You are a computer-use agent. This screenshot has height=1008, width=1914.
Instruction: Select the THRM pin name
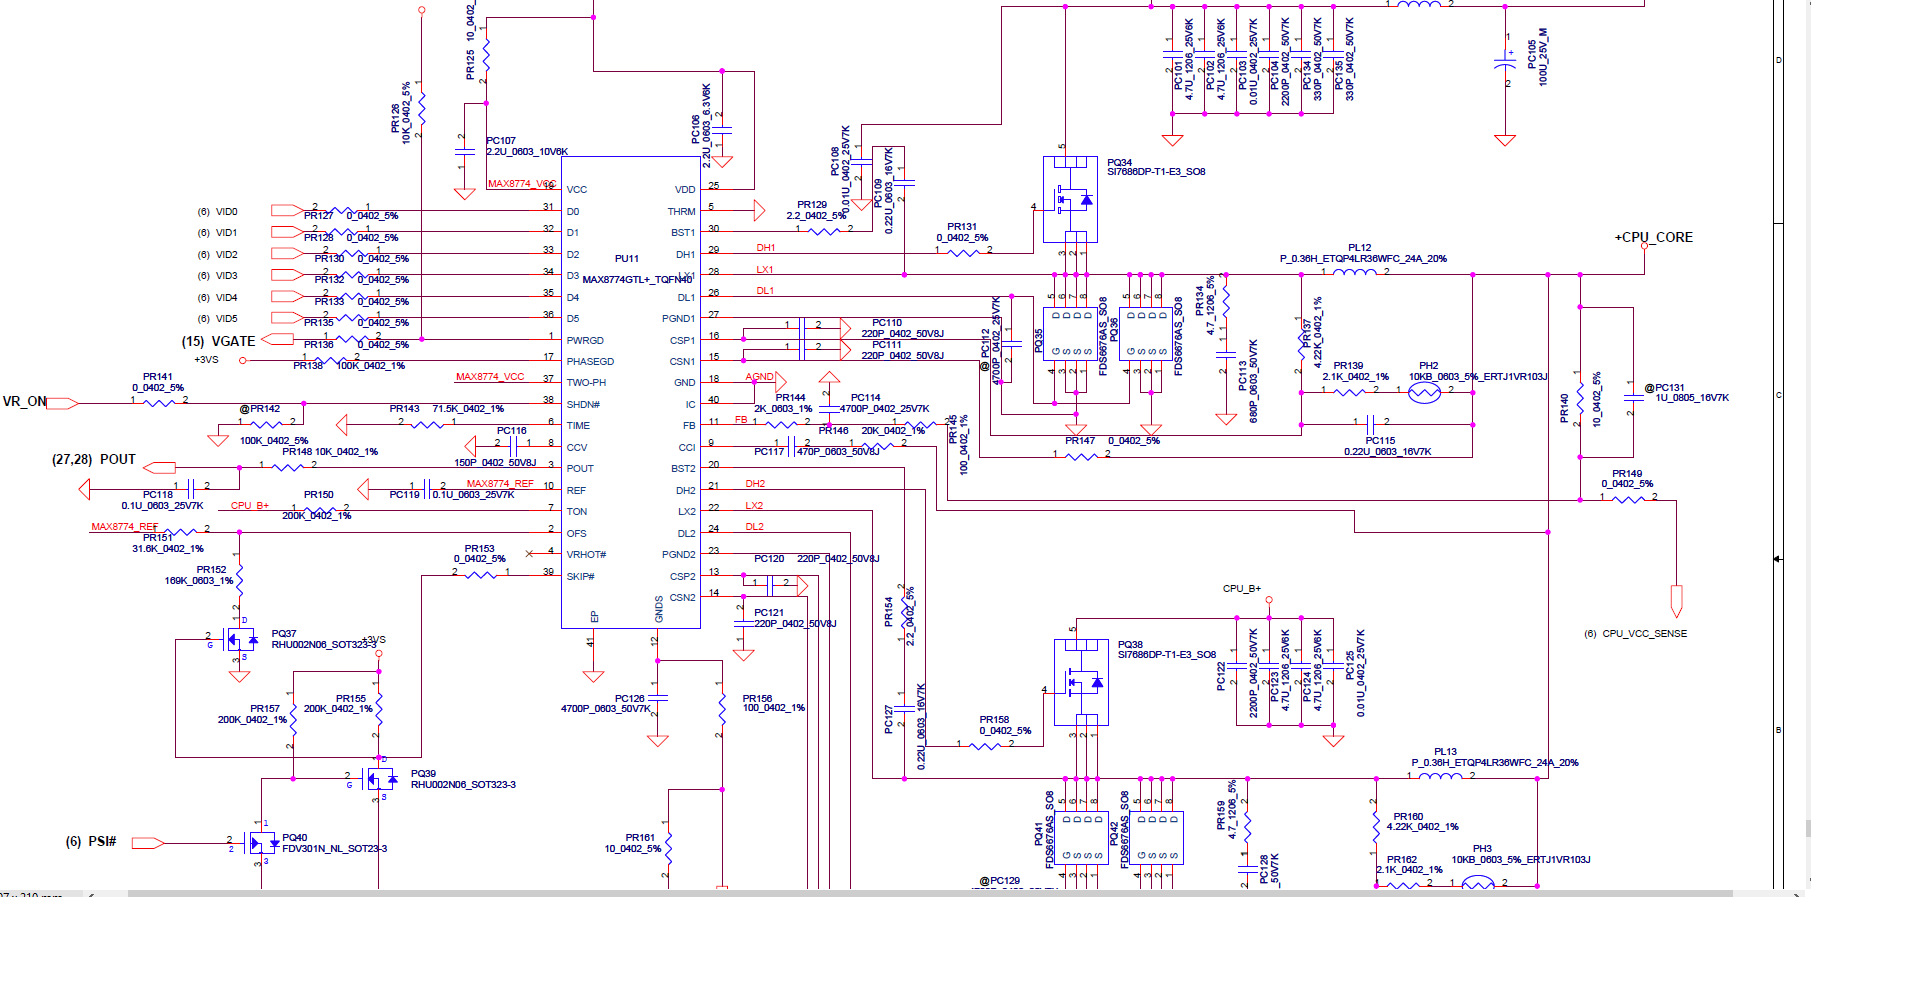click(681, 212)
